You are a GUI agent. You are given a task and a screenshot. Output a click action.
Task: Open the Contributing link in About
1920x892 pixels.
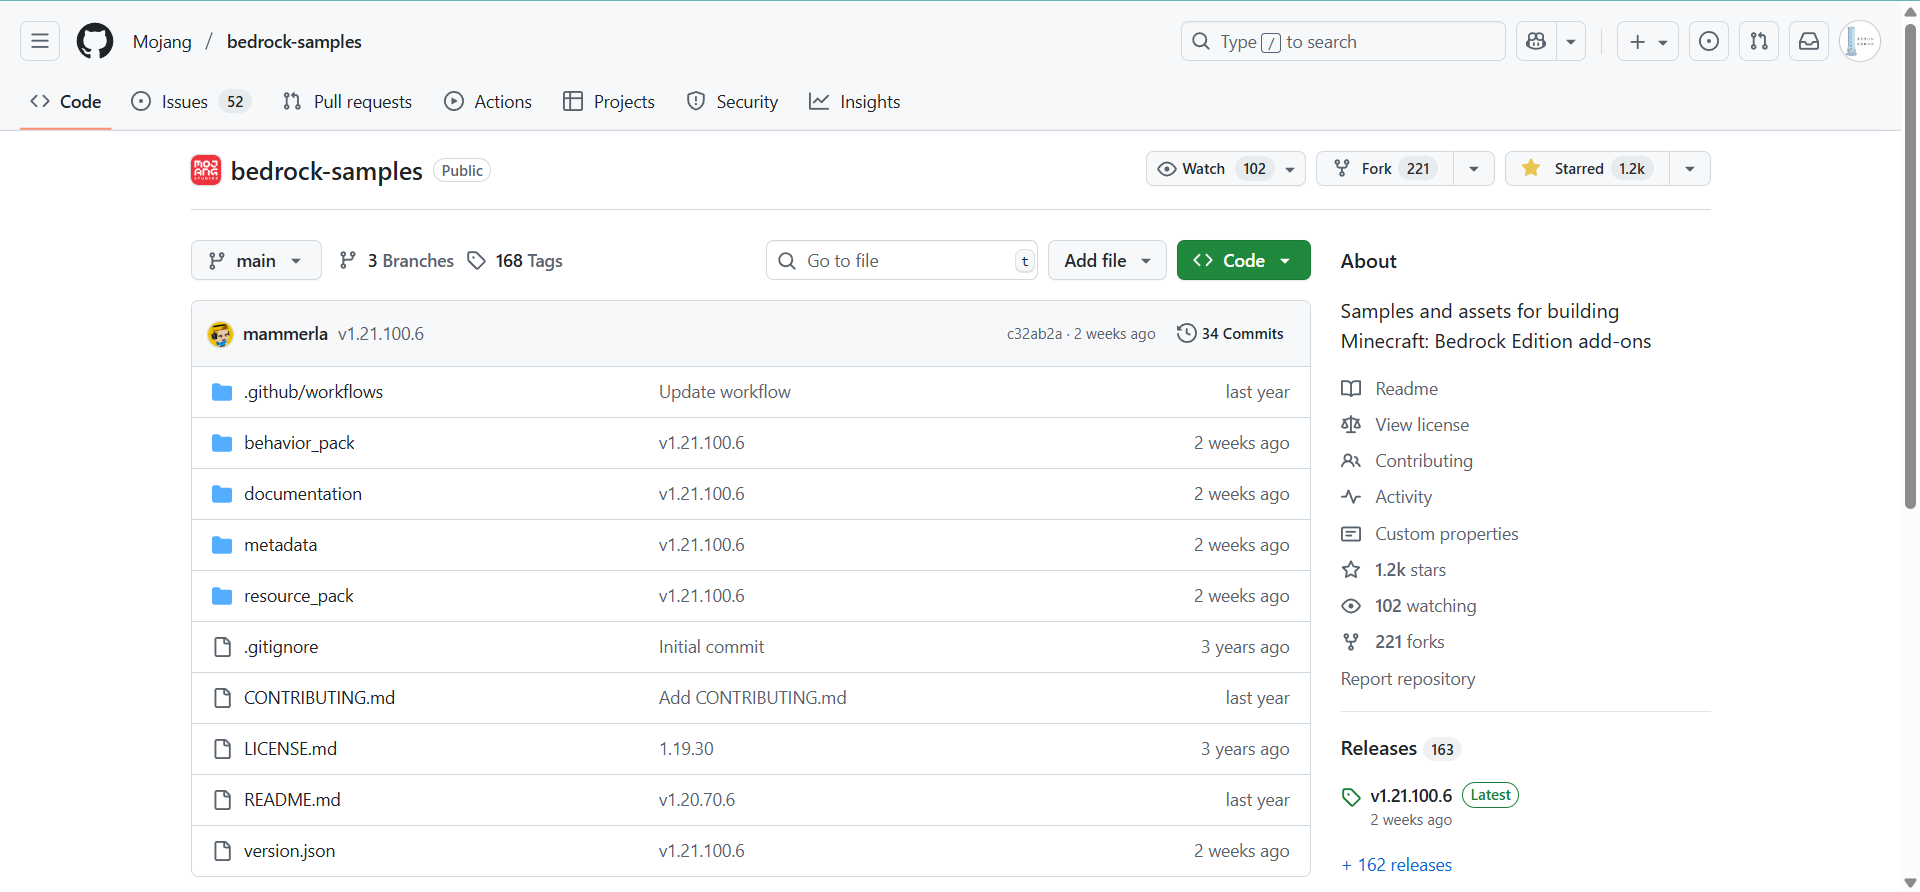(1424, 461)
